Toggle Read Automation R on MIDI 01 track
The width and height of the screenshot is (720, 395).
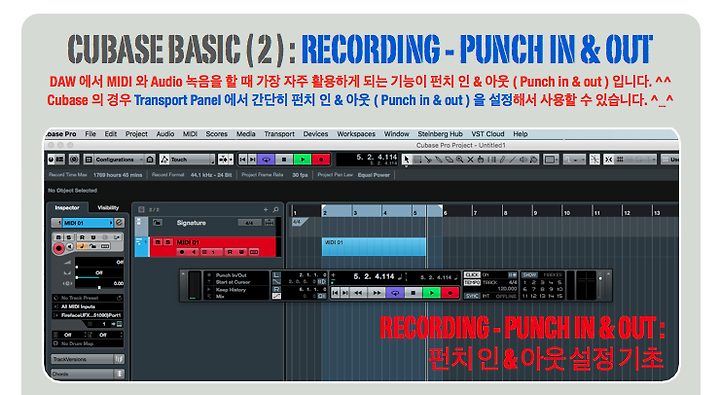coord(230,252)
